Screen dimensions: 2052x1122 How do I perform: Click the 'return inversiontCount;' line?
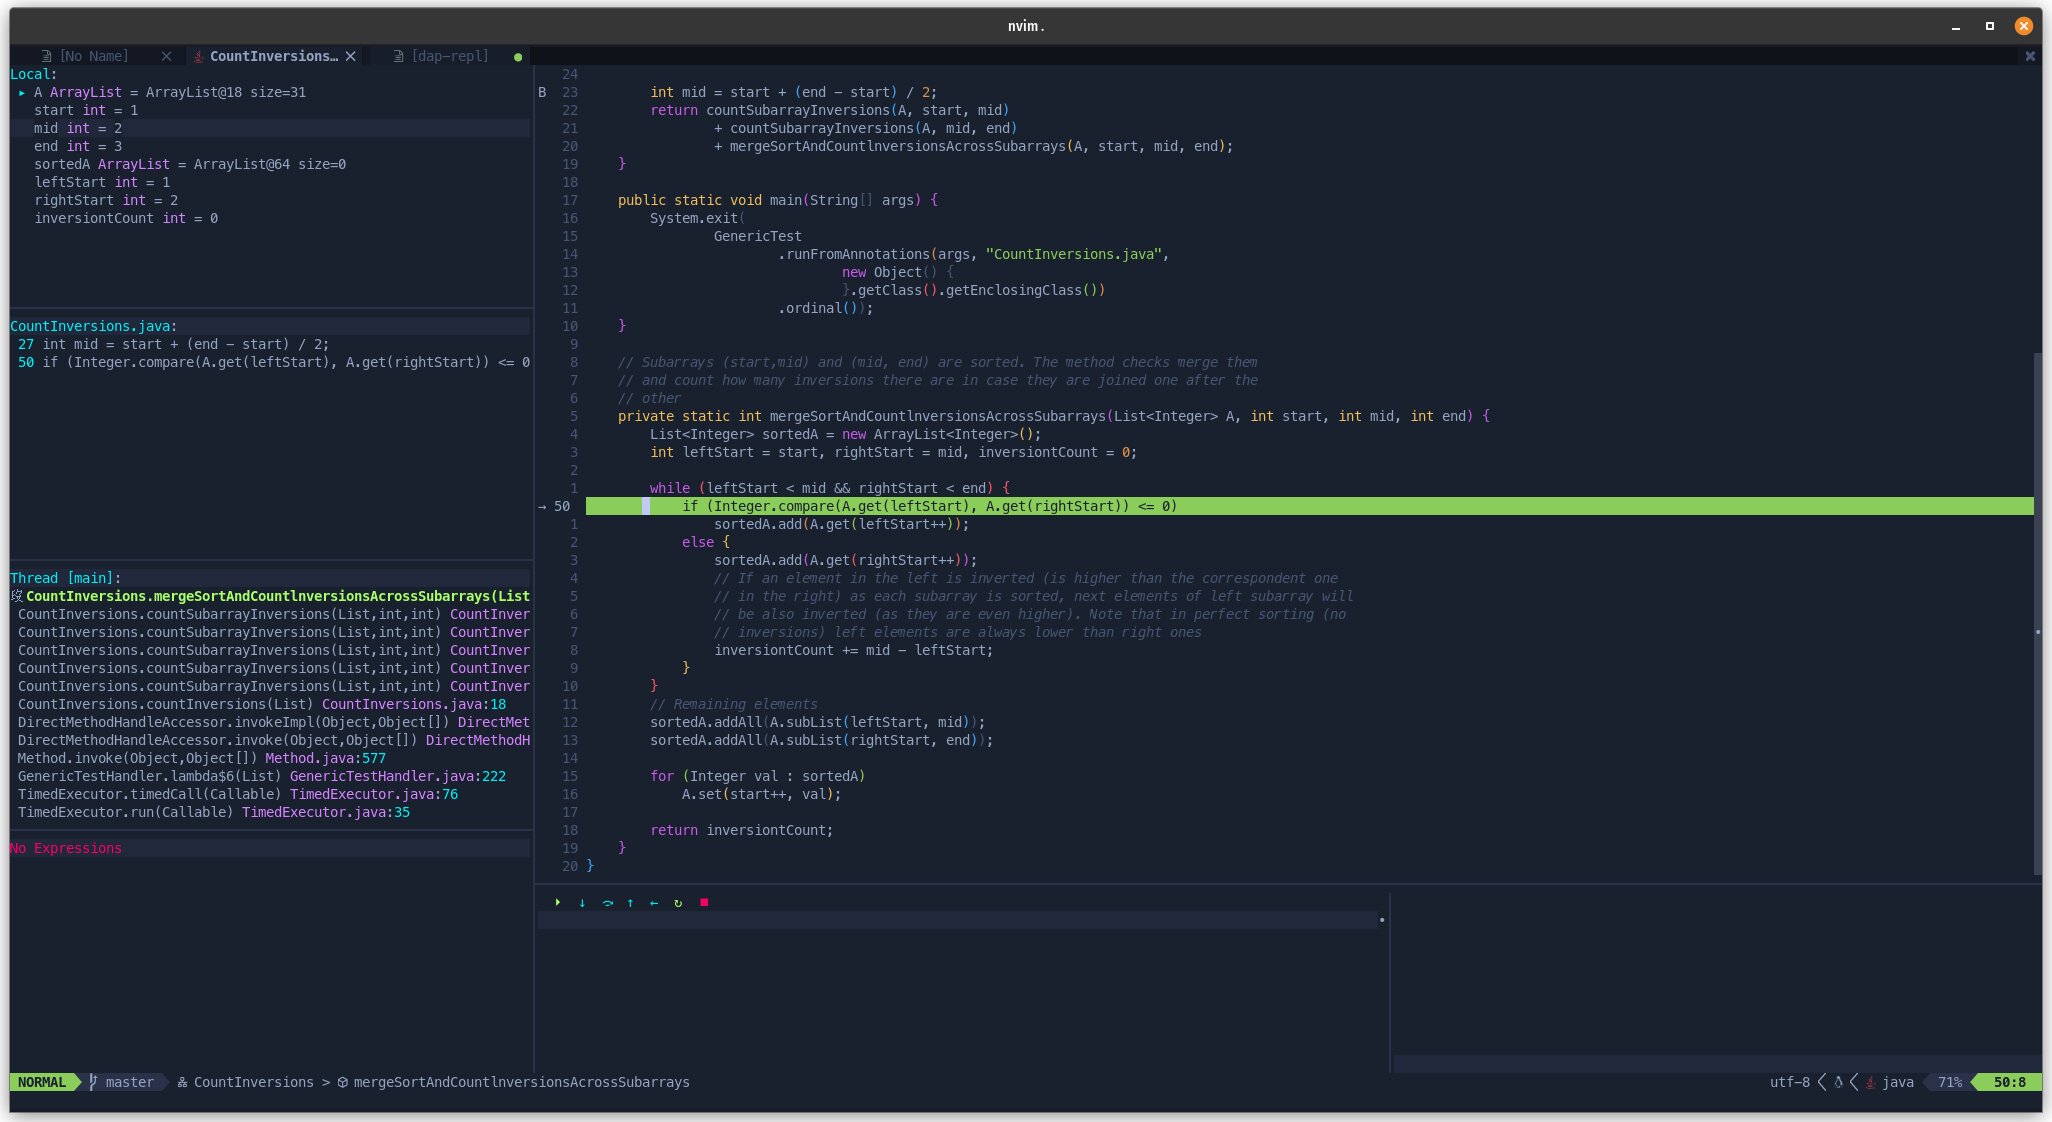tap(742, 830)
